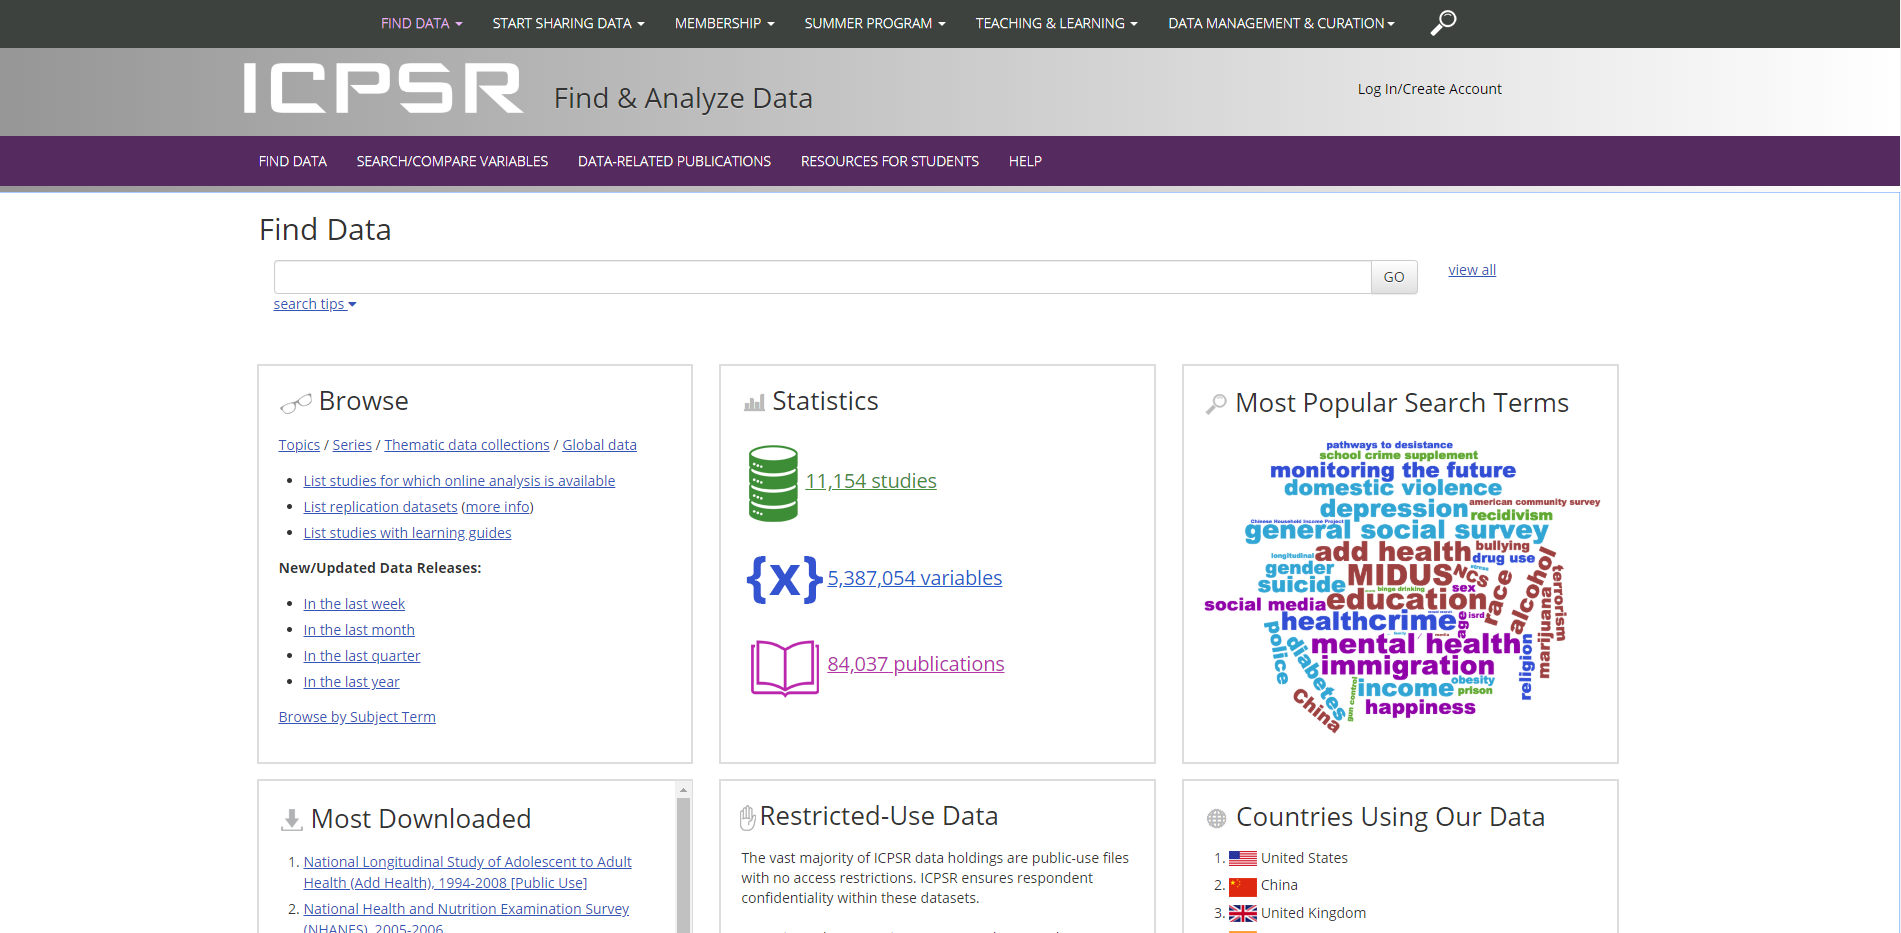Click the (more info) link
The image size is (1901, 933).
coord(497,507)
